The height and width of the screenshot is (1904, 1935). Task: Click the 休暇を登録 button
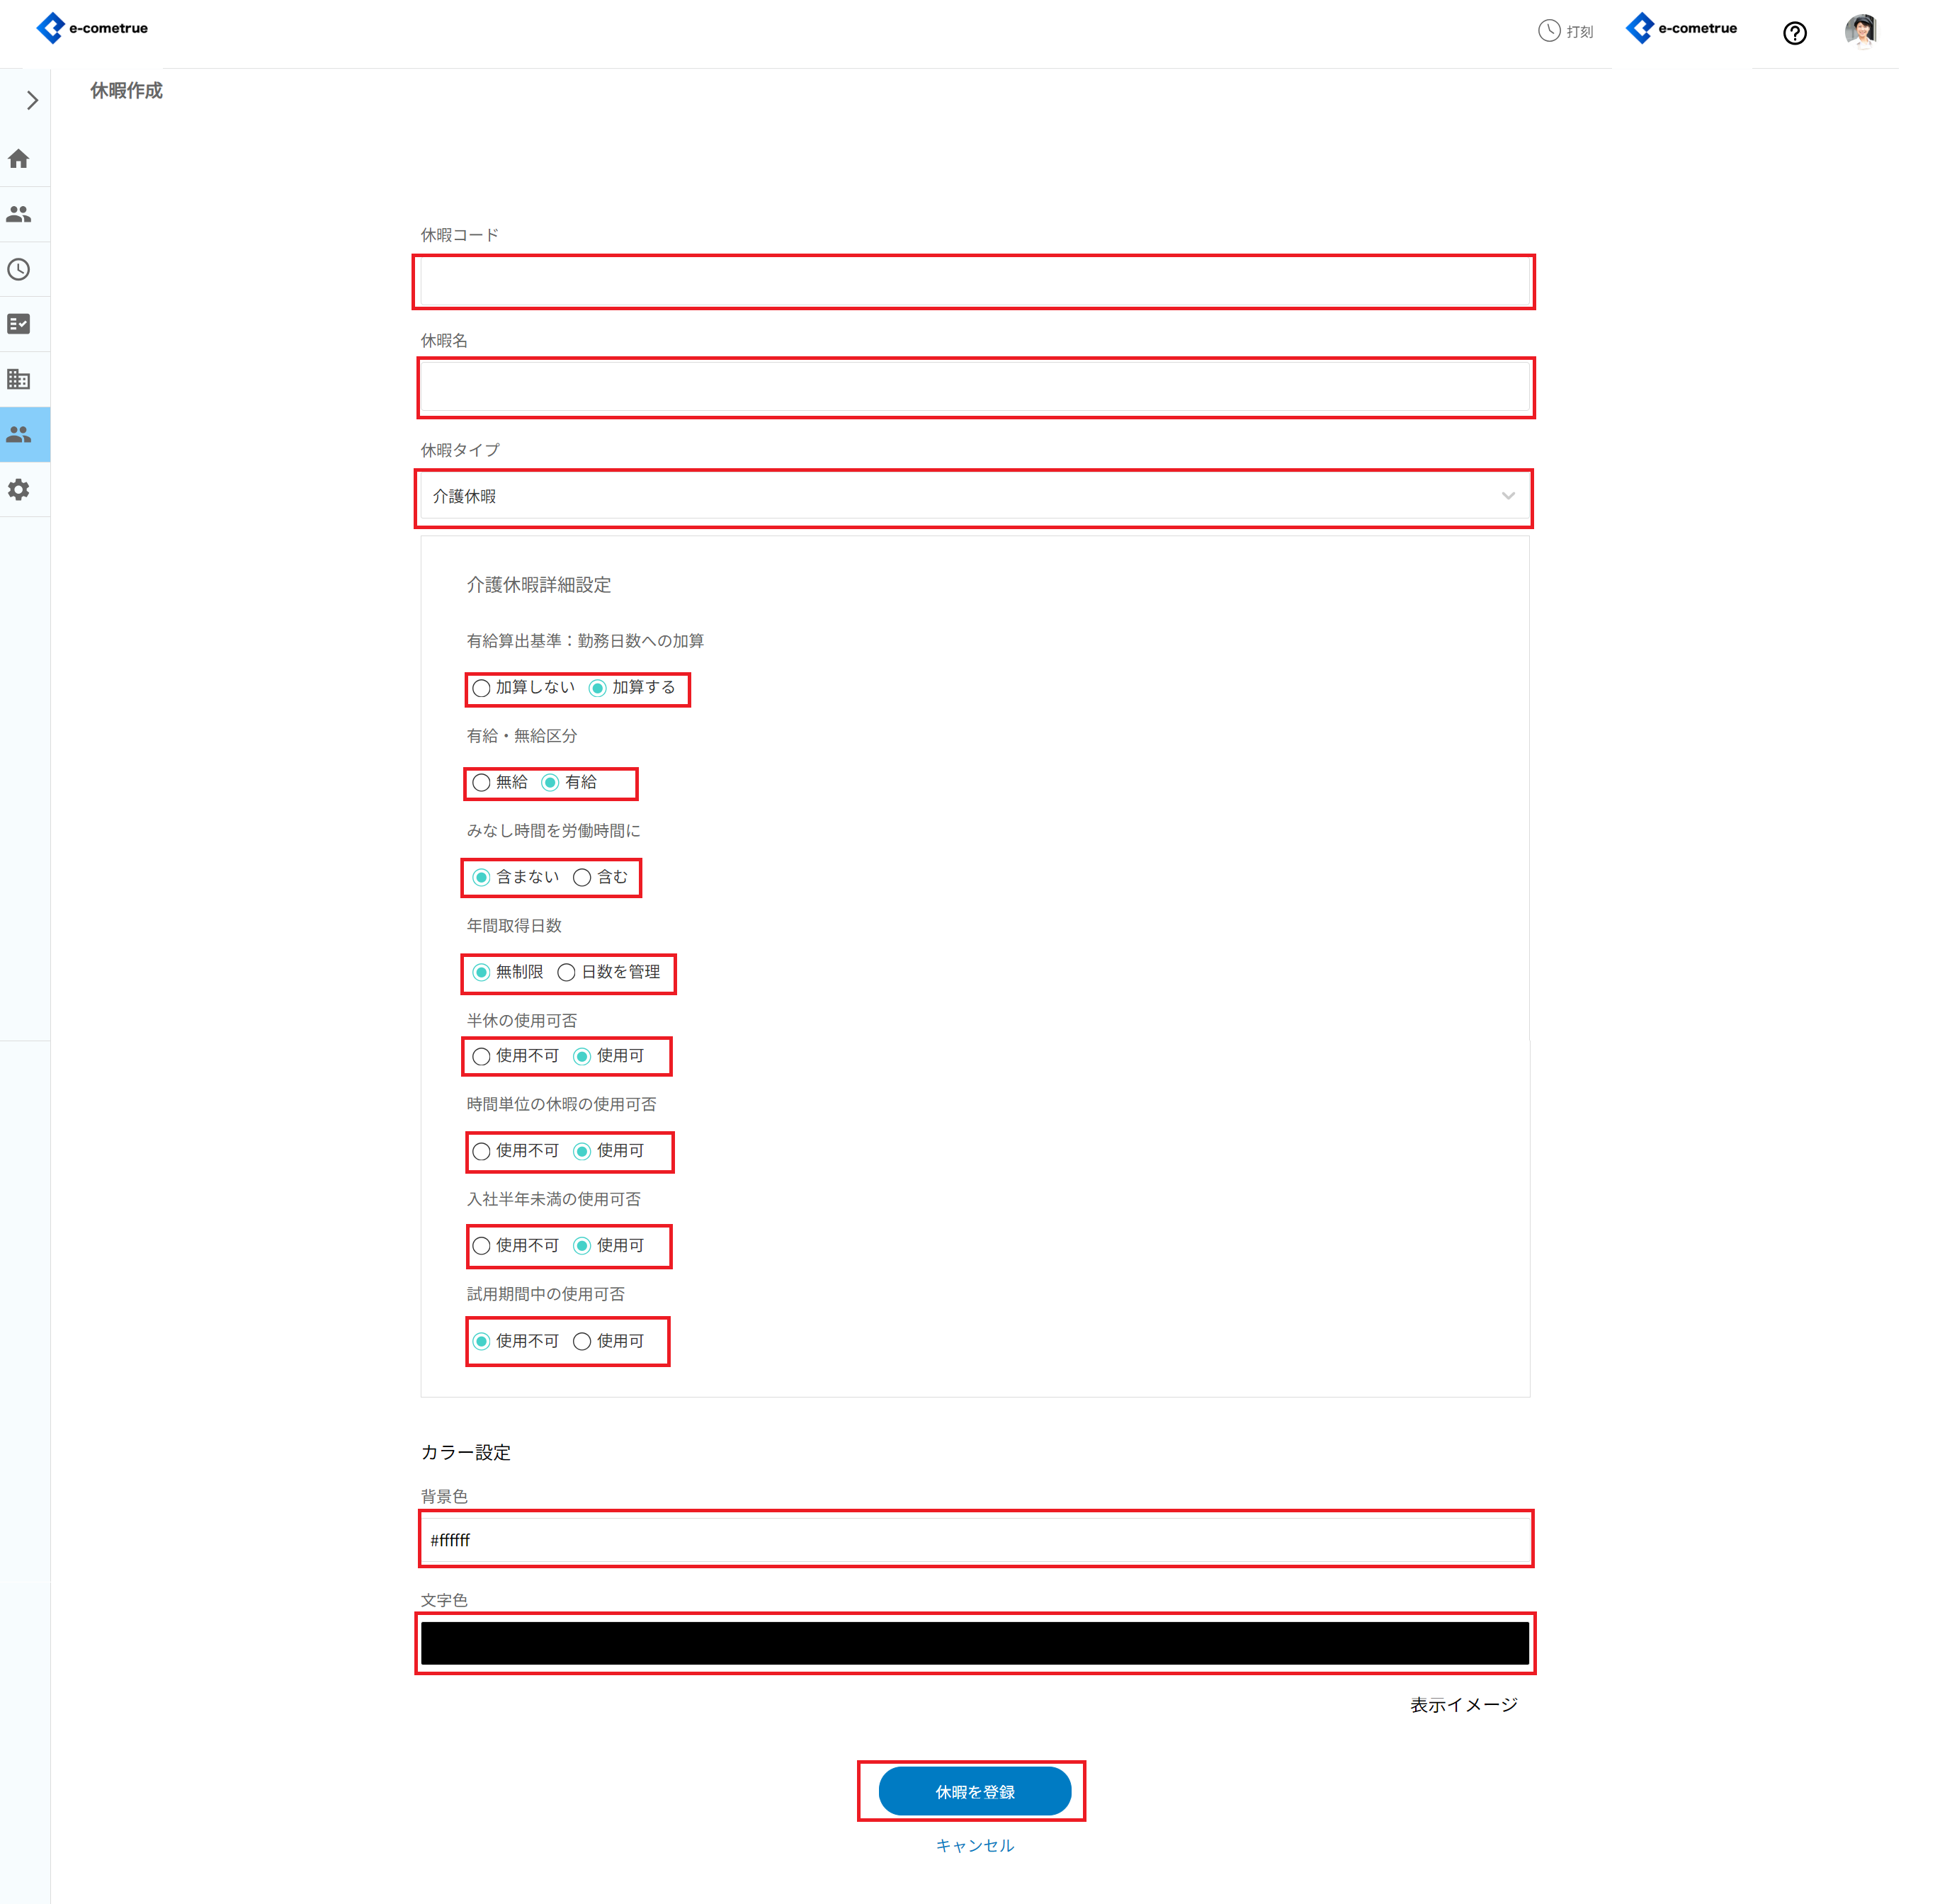pyautogui.click(x=974, y=1791)
